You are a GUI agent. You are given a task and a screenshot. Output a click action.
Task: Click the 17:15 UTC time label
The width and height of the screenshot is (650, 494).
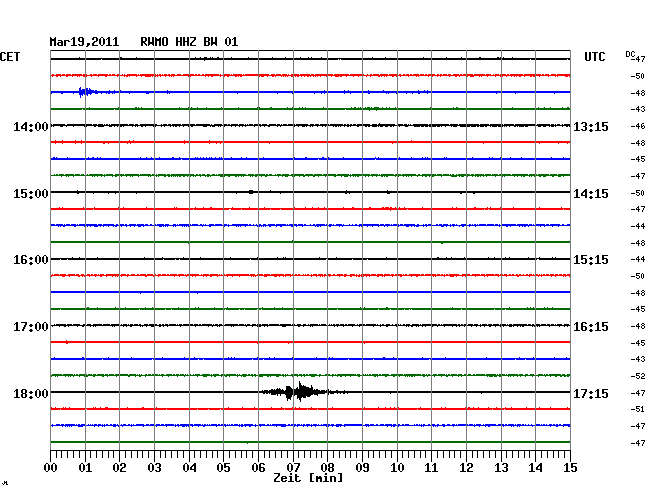(x=591, y=393)
